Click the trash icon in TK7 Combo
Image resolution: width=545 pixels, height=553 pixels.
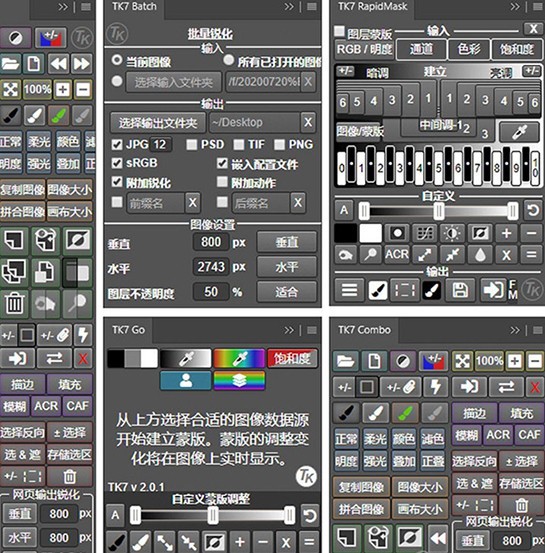[521, 505]
